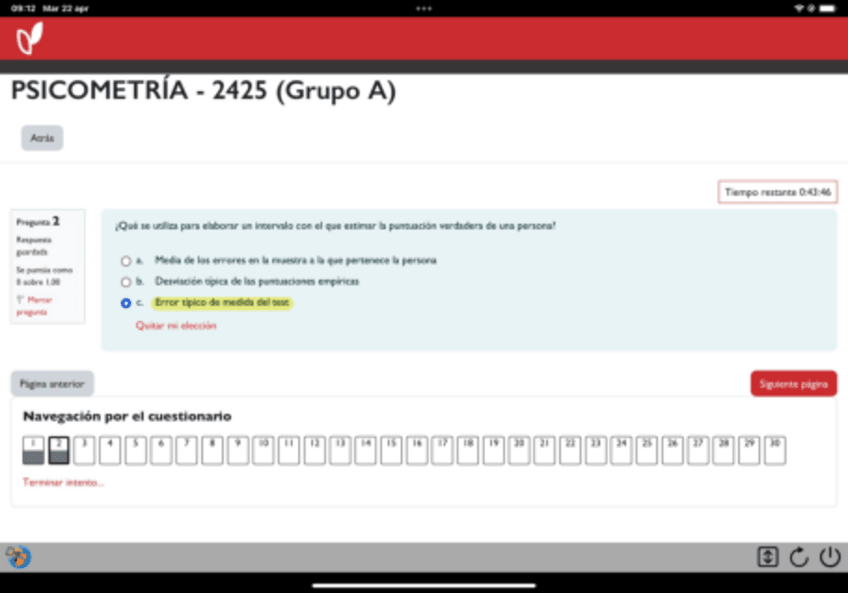Jump to question 22 in the quiz navigation
The width and height of the screenshot is (848, 593).
click(570, 450)
